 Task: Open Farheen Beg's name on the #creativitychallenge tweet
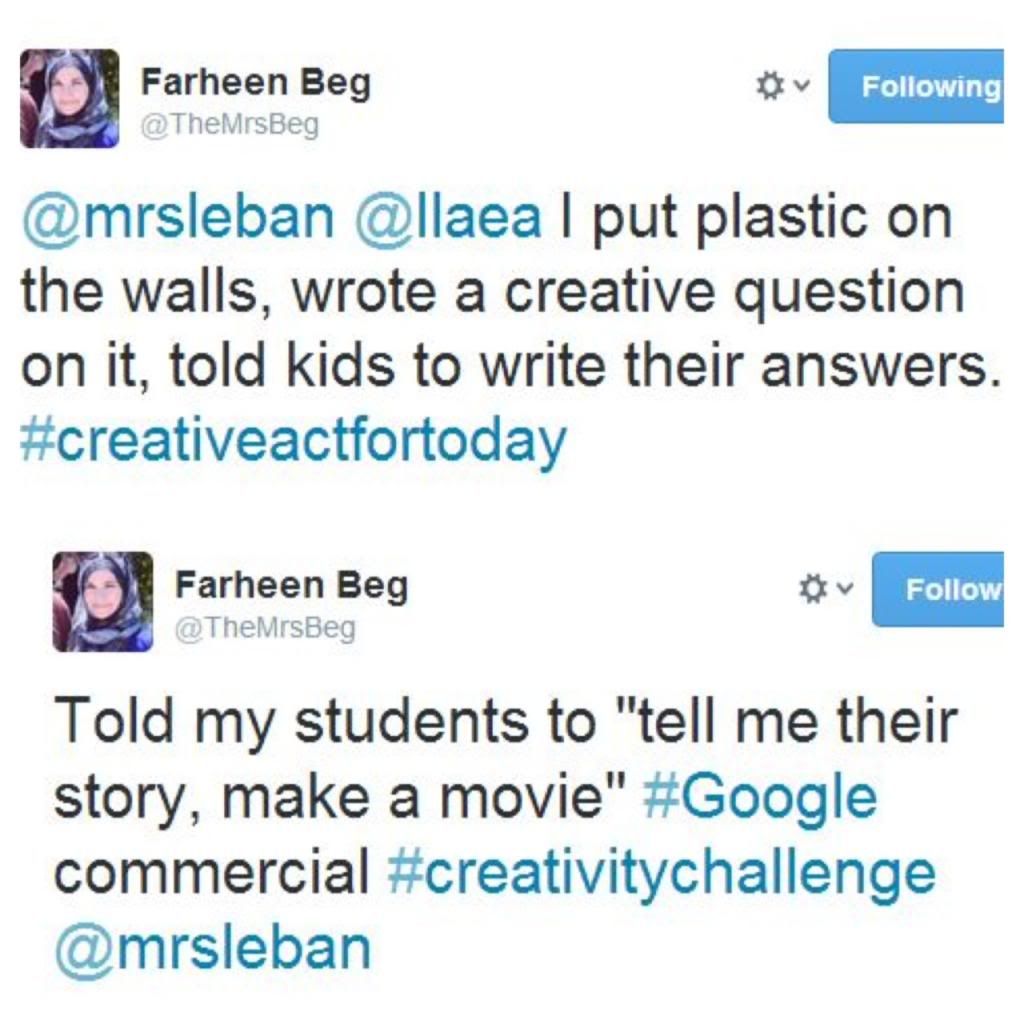tap(291, 585)
